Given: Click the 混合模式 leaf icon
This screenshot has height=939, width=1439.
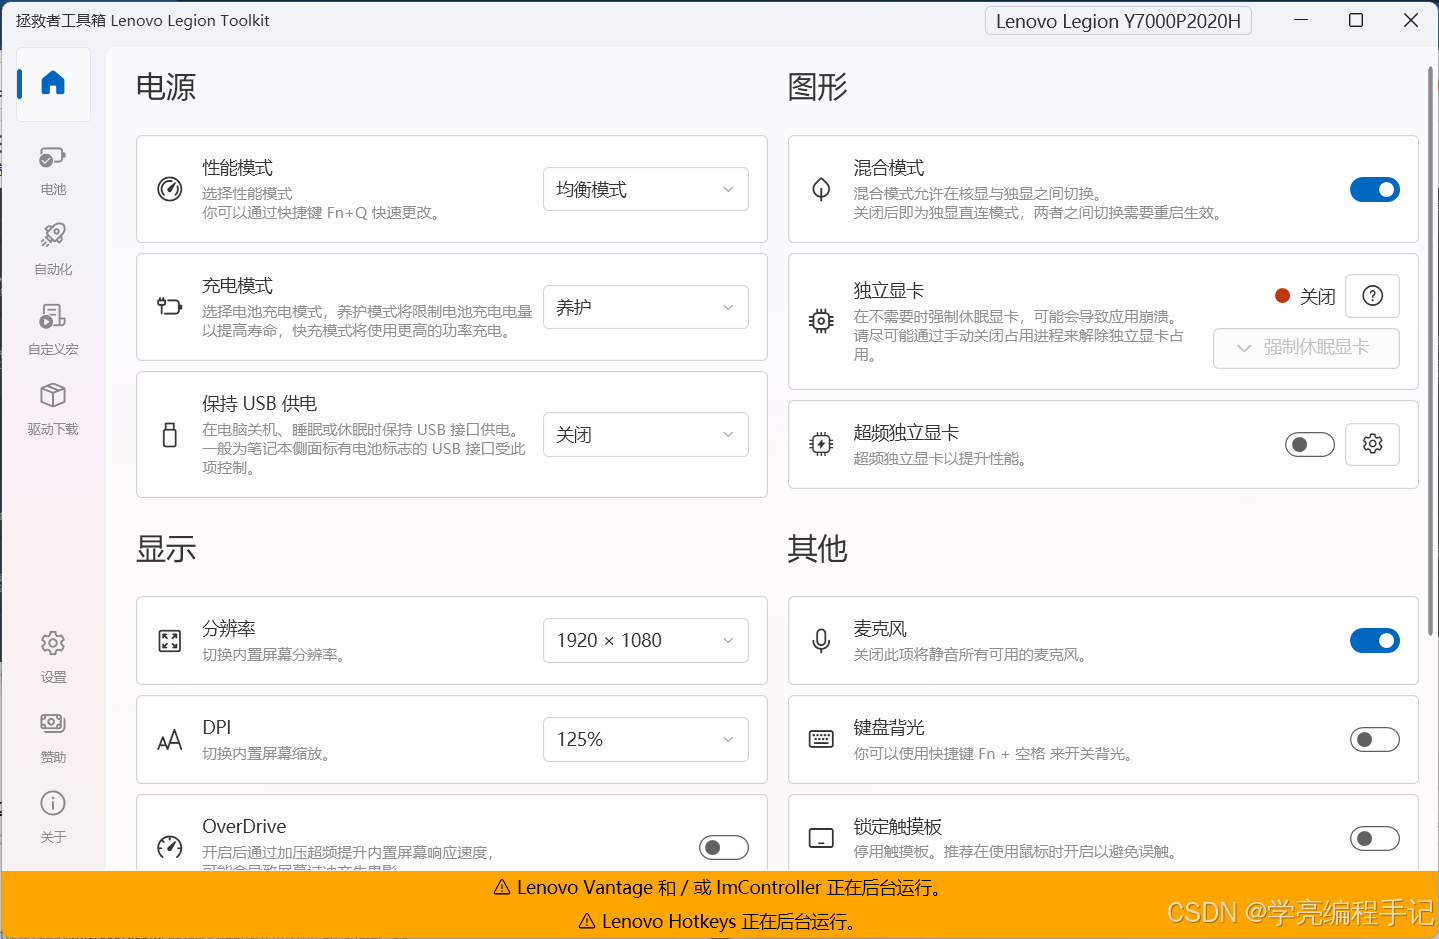Looking at the screenshot, I should [x=821, y=189].
